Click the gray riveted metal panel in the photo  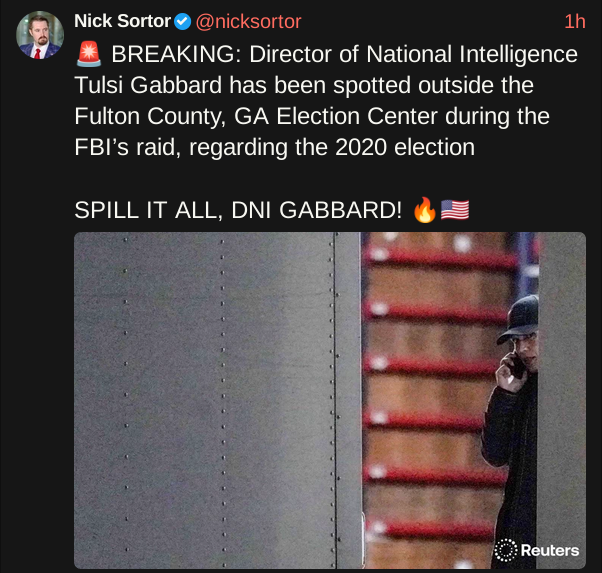point(210,400)
